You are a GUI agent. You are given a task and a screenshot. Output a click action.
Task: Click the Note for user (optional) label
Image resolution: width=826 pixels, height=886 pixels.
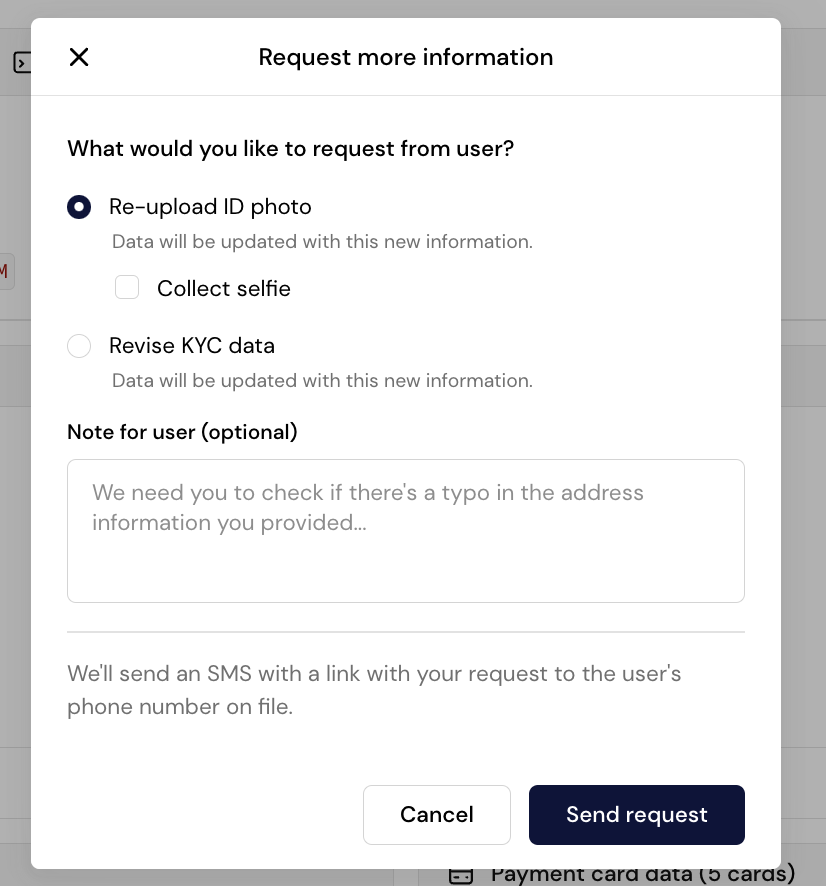182,432
